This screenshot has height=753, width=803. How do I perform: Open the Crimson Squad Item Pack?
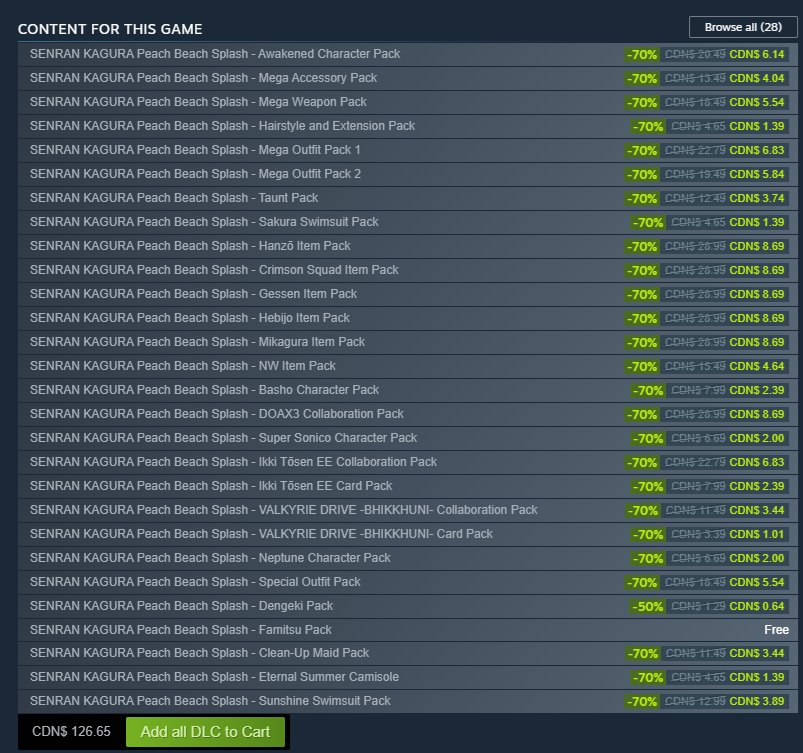pos(408,270)
